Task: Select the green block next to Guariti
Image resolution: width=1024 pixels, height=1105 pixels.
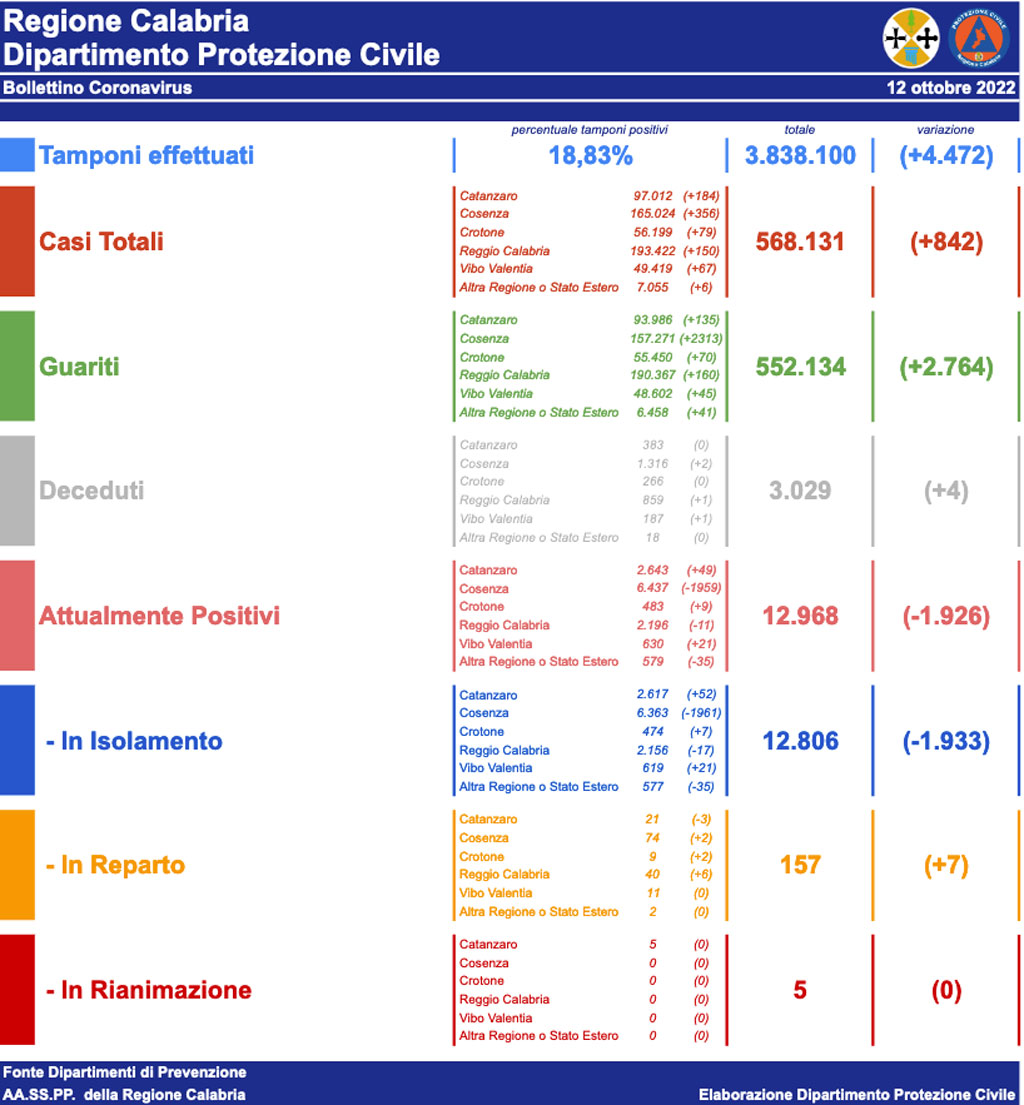Action: pos(17,366)
